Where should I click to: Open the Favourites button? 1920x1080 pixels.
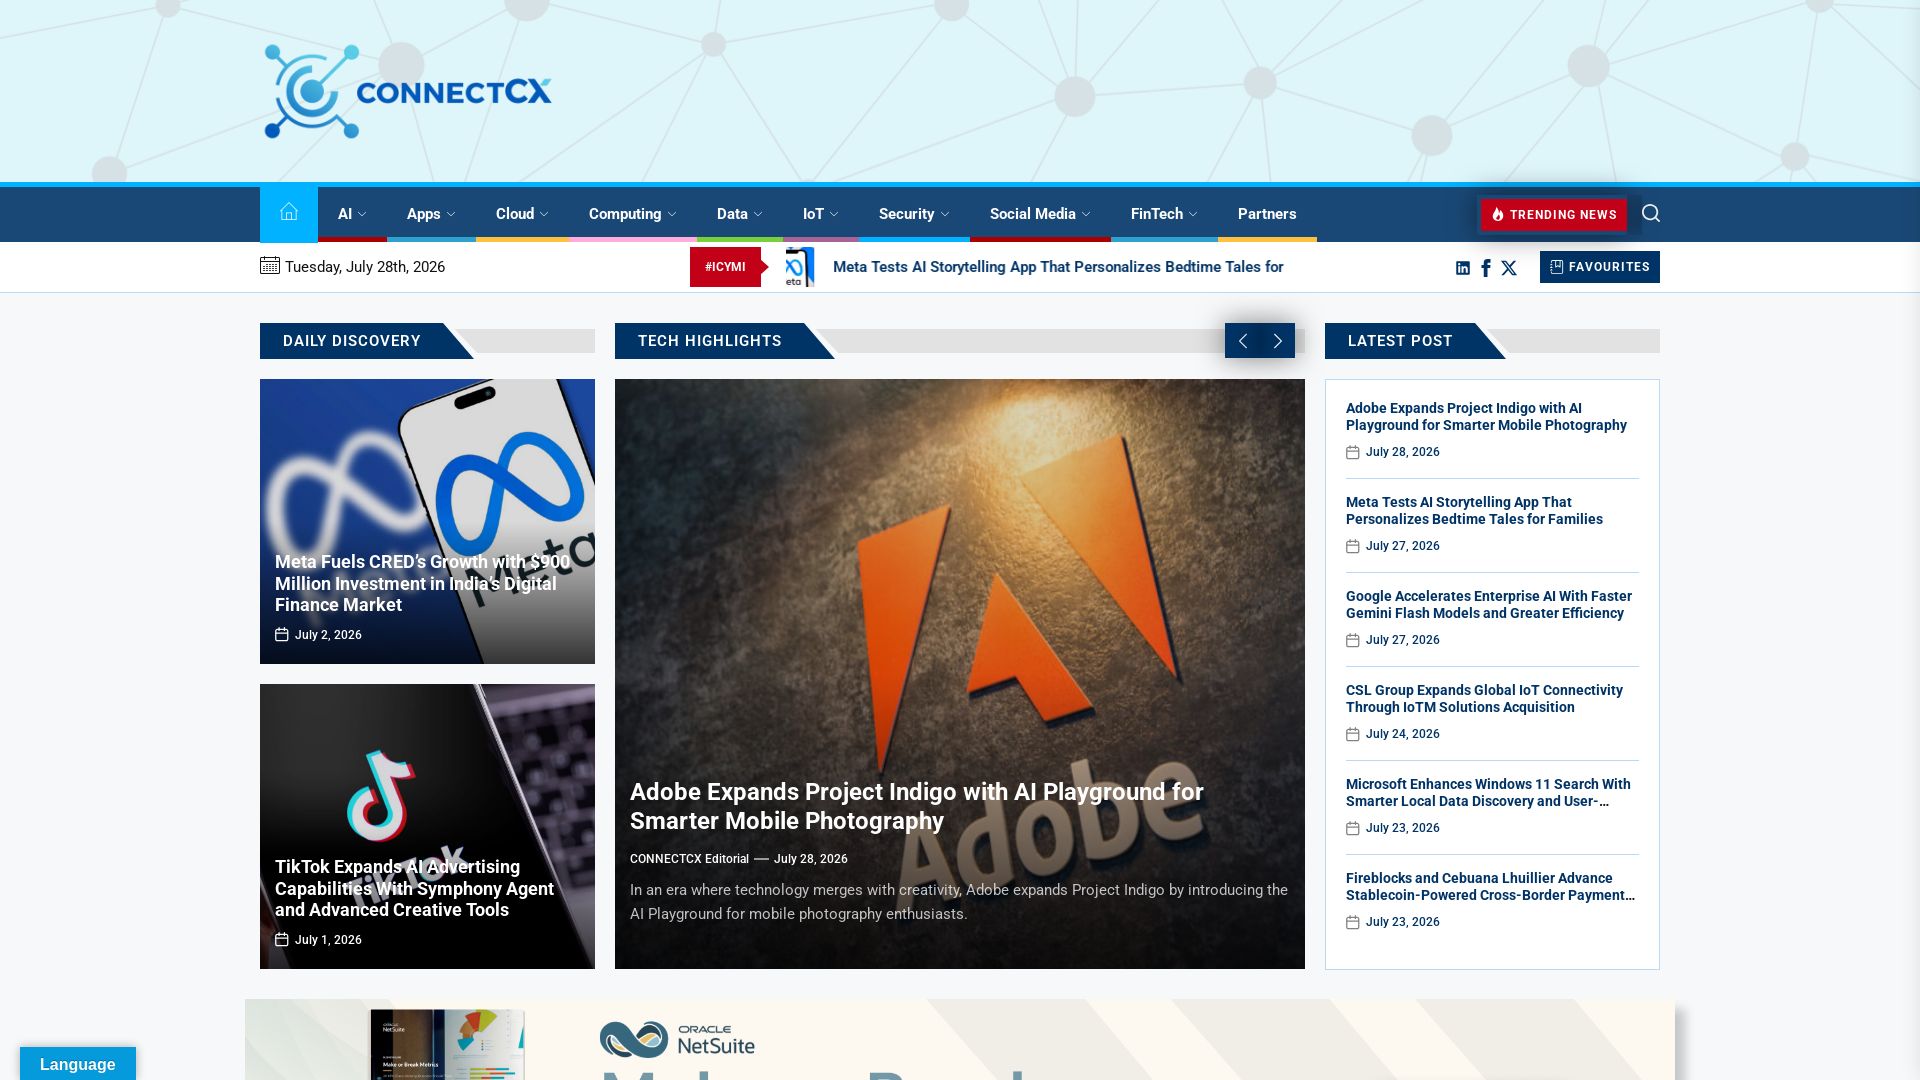[1600, 267]
